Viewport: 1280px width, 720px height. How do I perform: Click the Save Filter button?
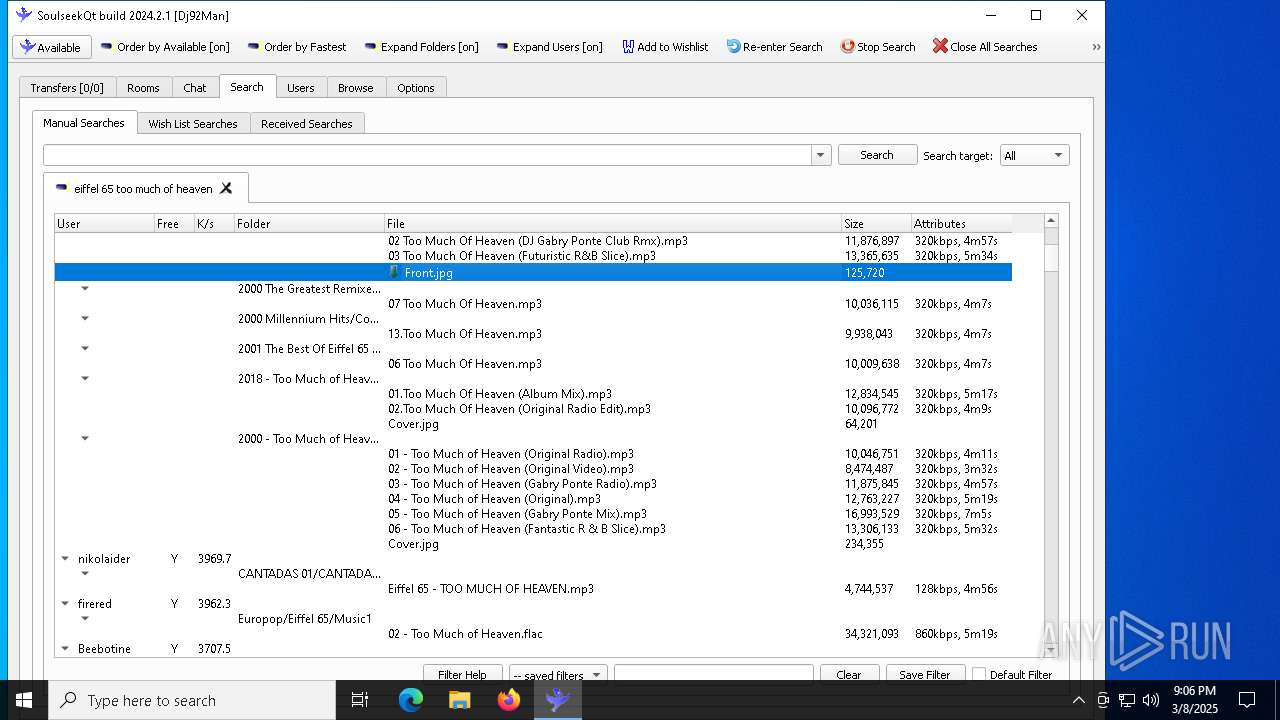point(925,674)
